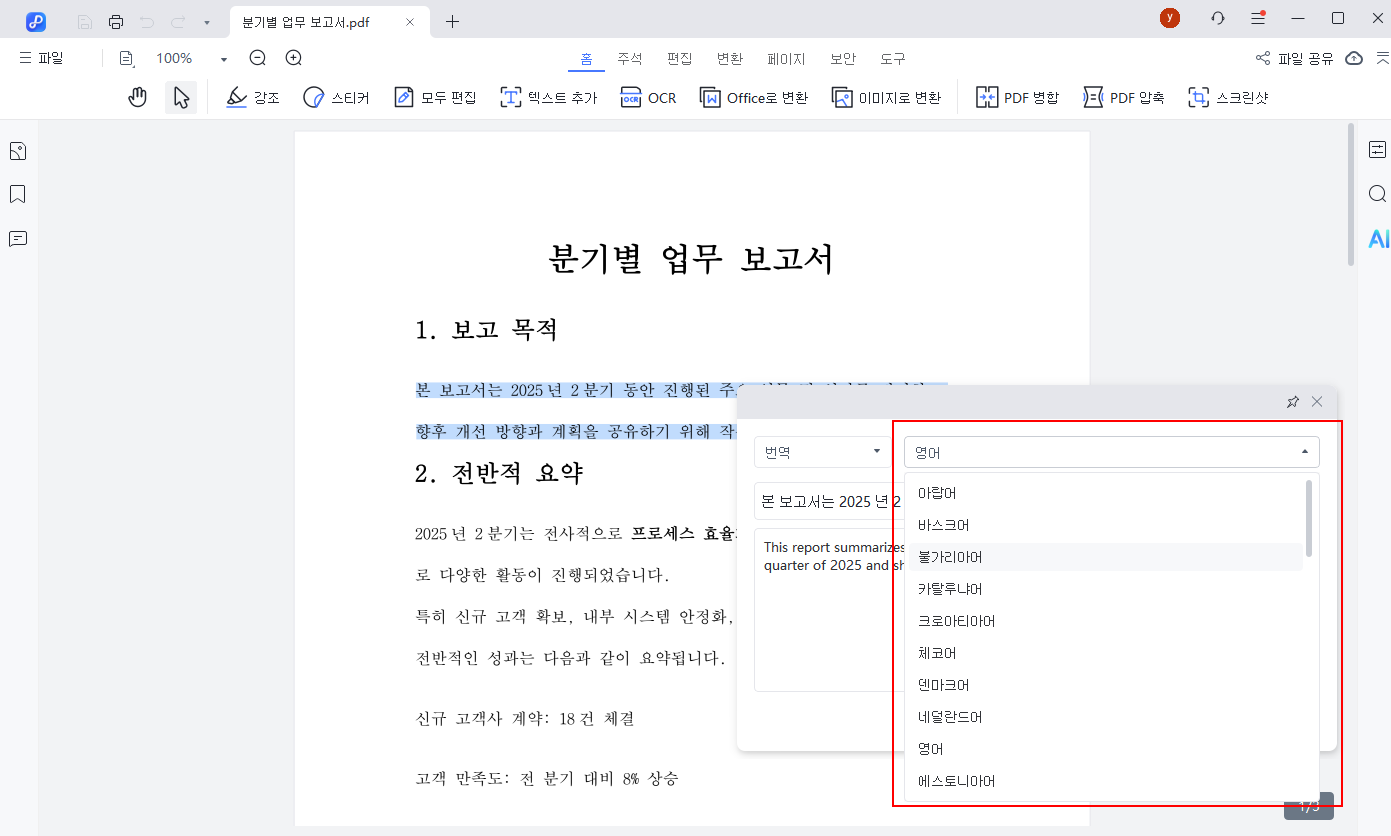Start PDF 병합 merging

click(x=1017, y=97)
